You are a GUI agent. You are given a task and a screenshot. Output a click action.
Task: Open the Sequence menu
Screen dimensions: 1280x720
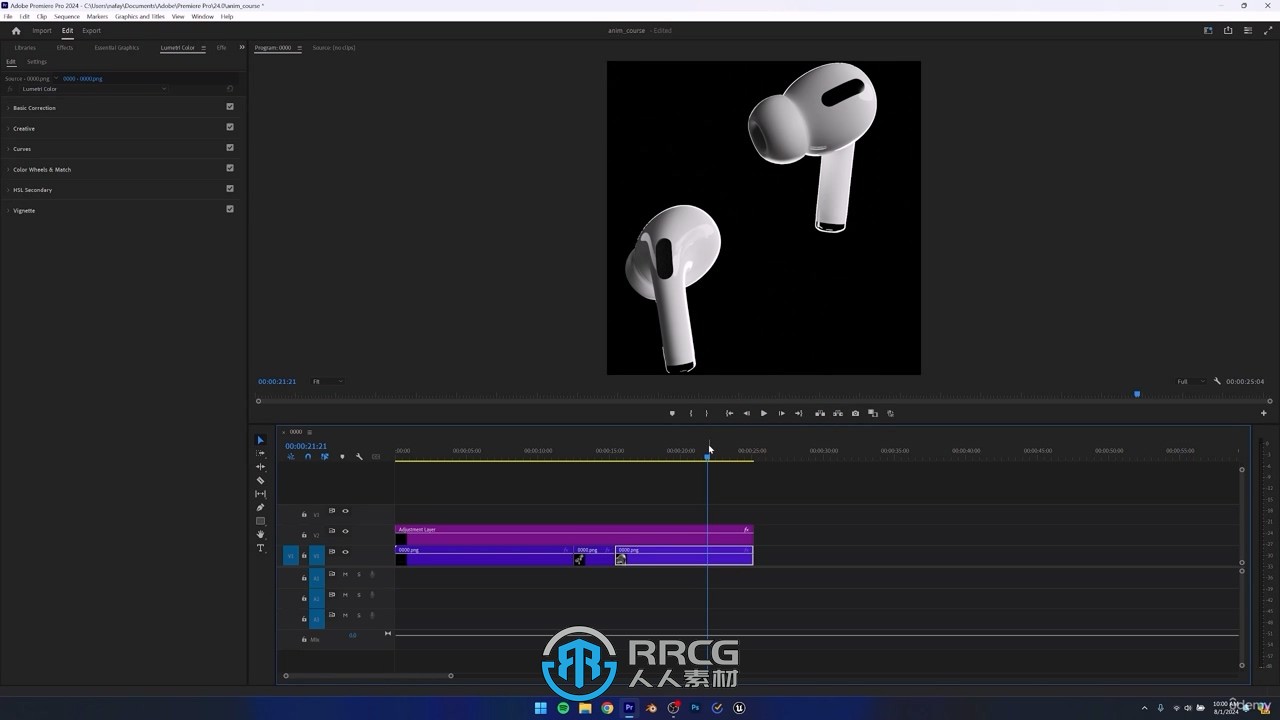coord(67,17)
